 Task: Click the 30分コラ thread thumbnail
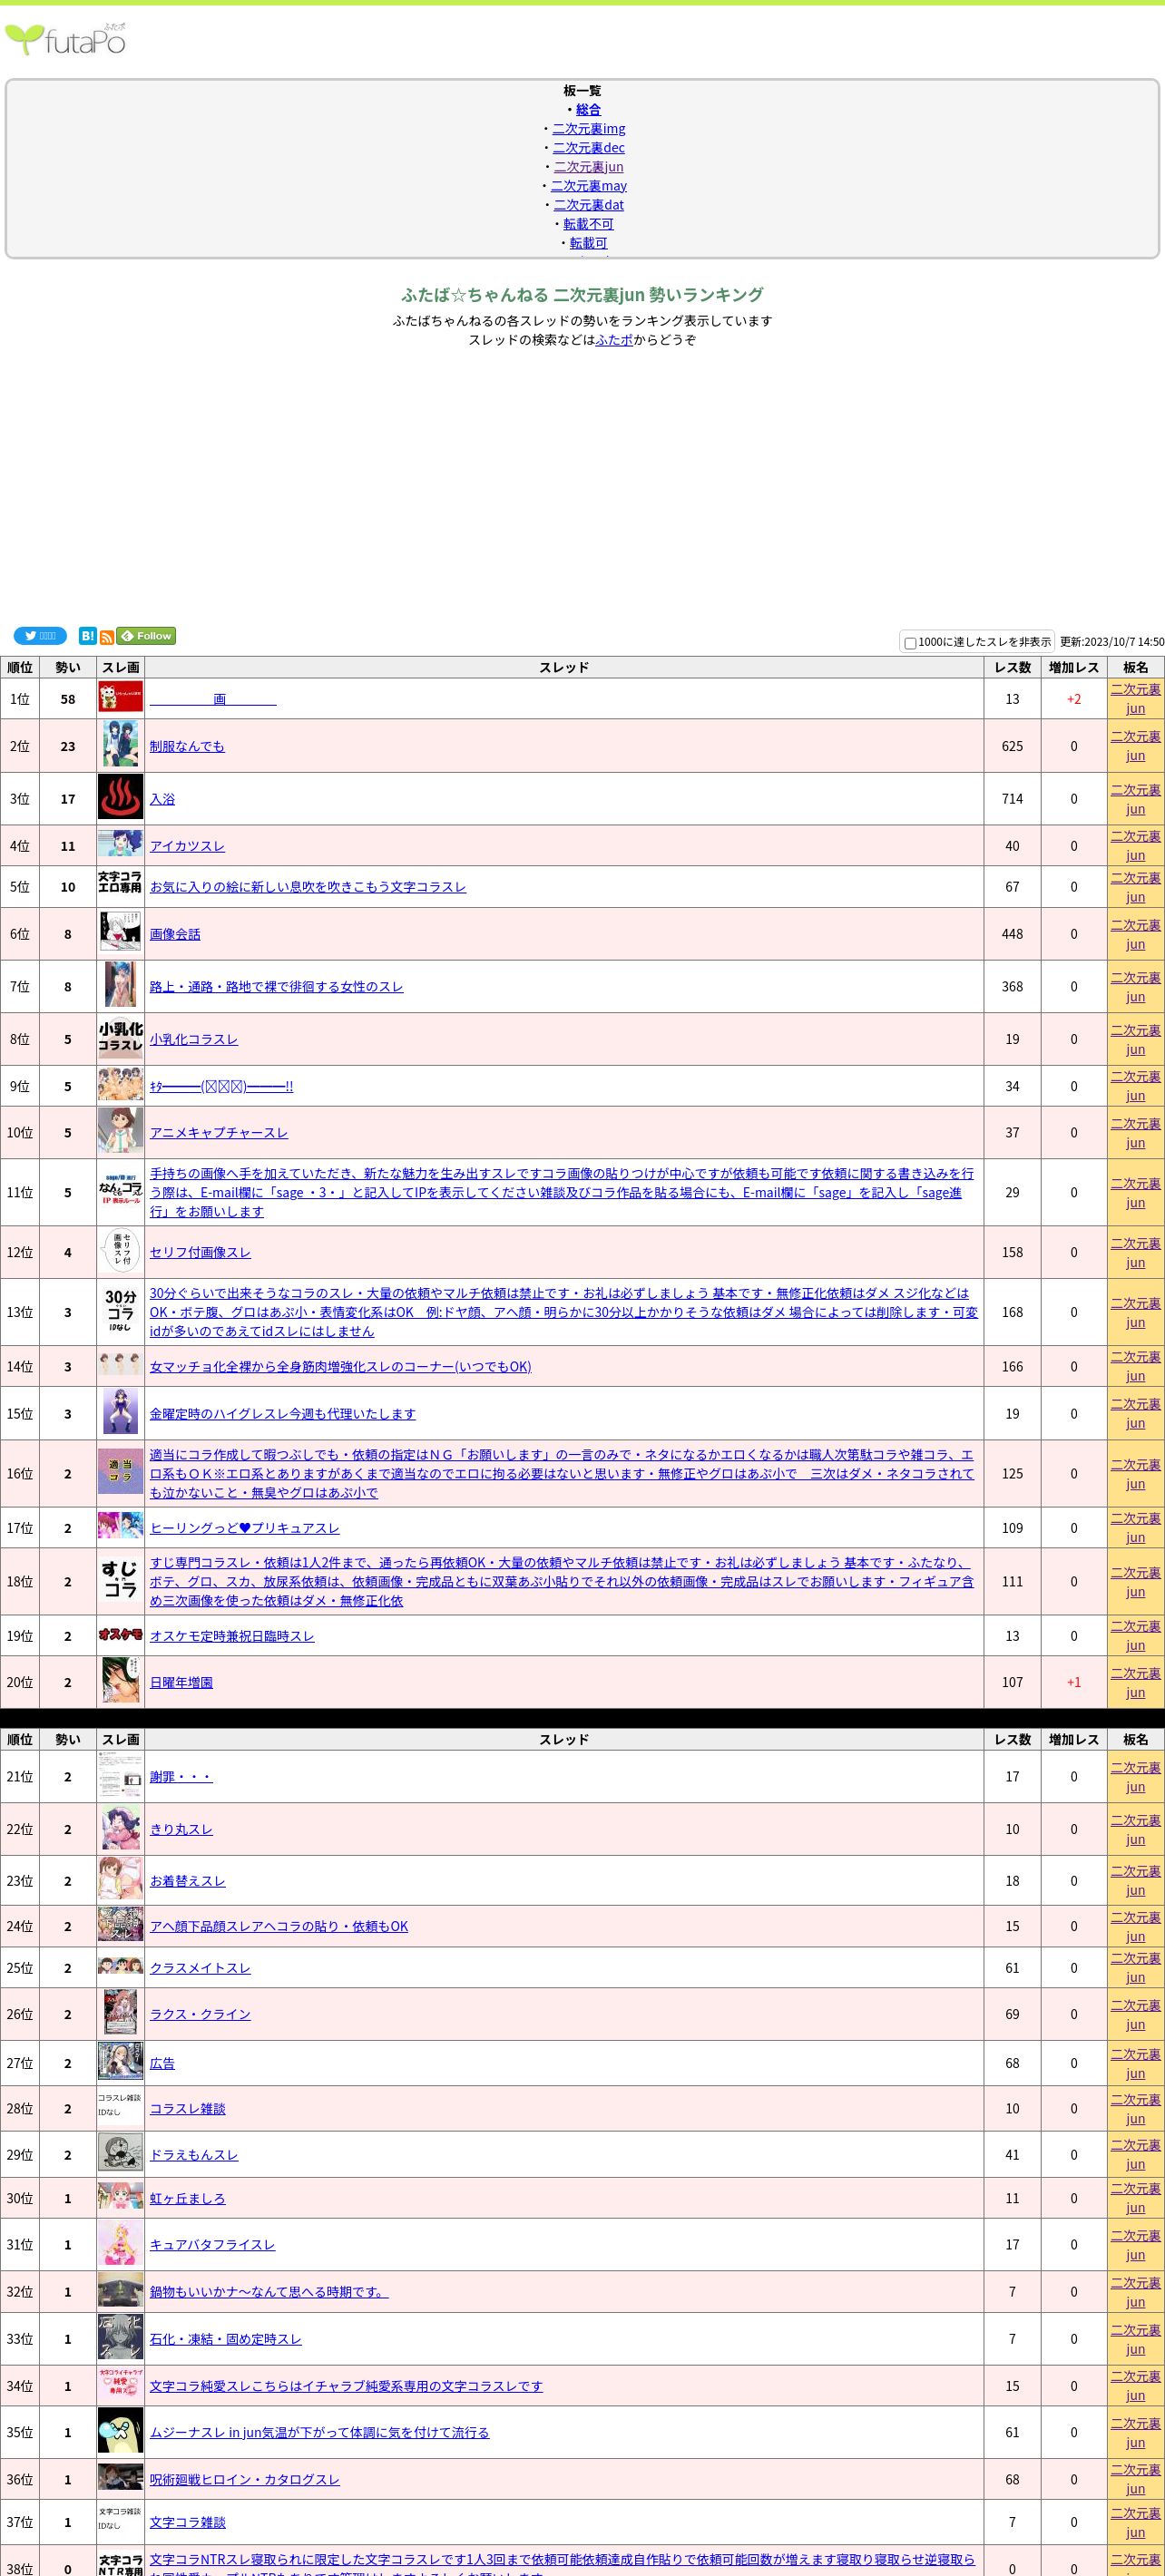[x=120, y=1311]
